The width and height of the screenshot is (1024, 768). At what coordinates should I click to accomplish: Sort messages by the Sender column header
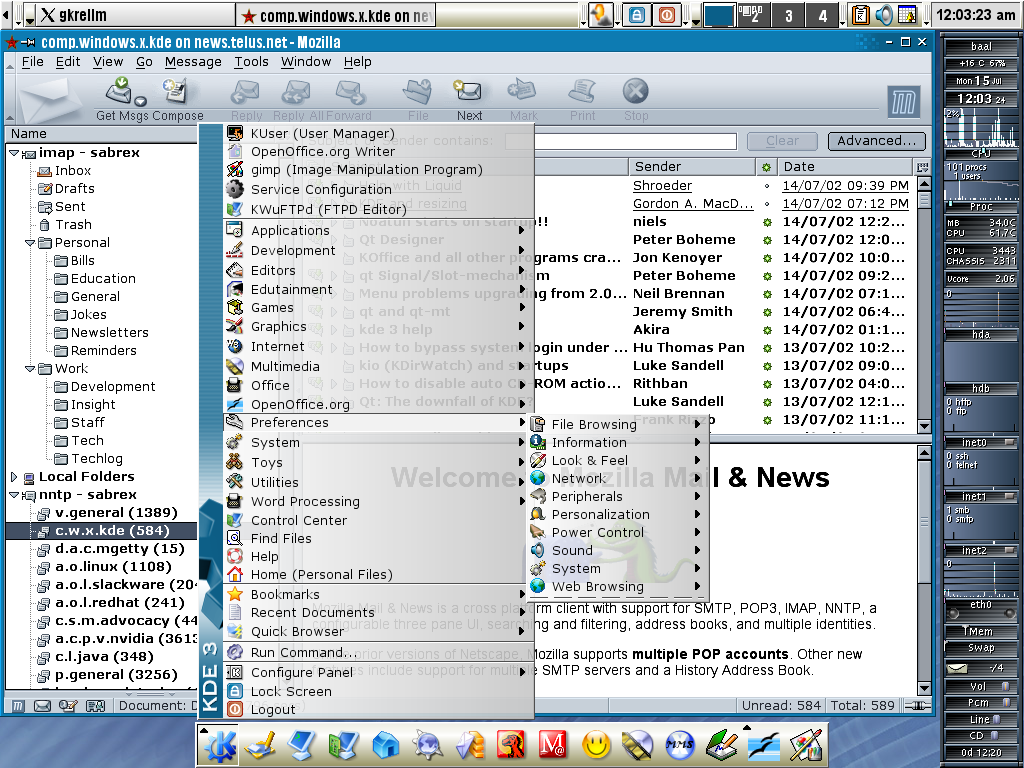[x=691, y=167]
